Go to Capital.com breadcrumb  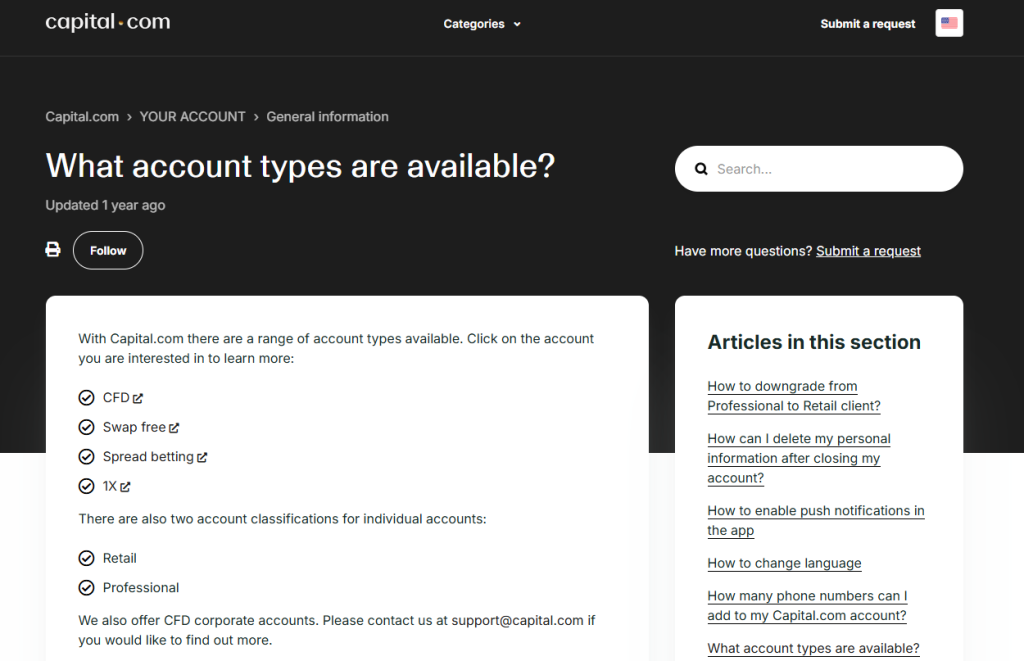(x=82, y=117)
